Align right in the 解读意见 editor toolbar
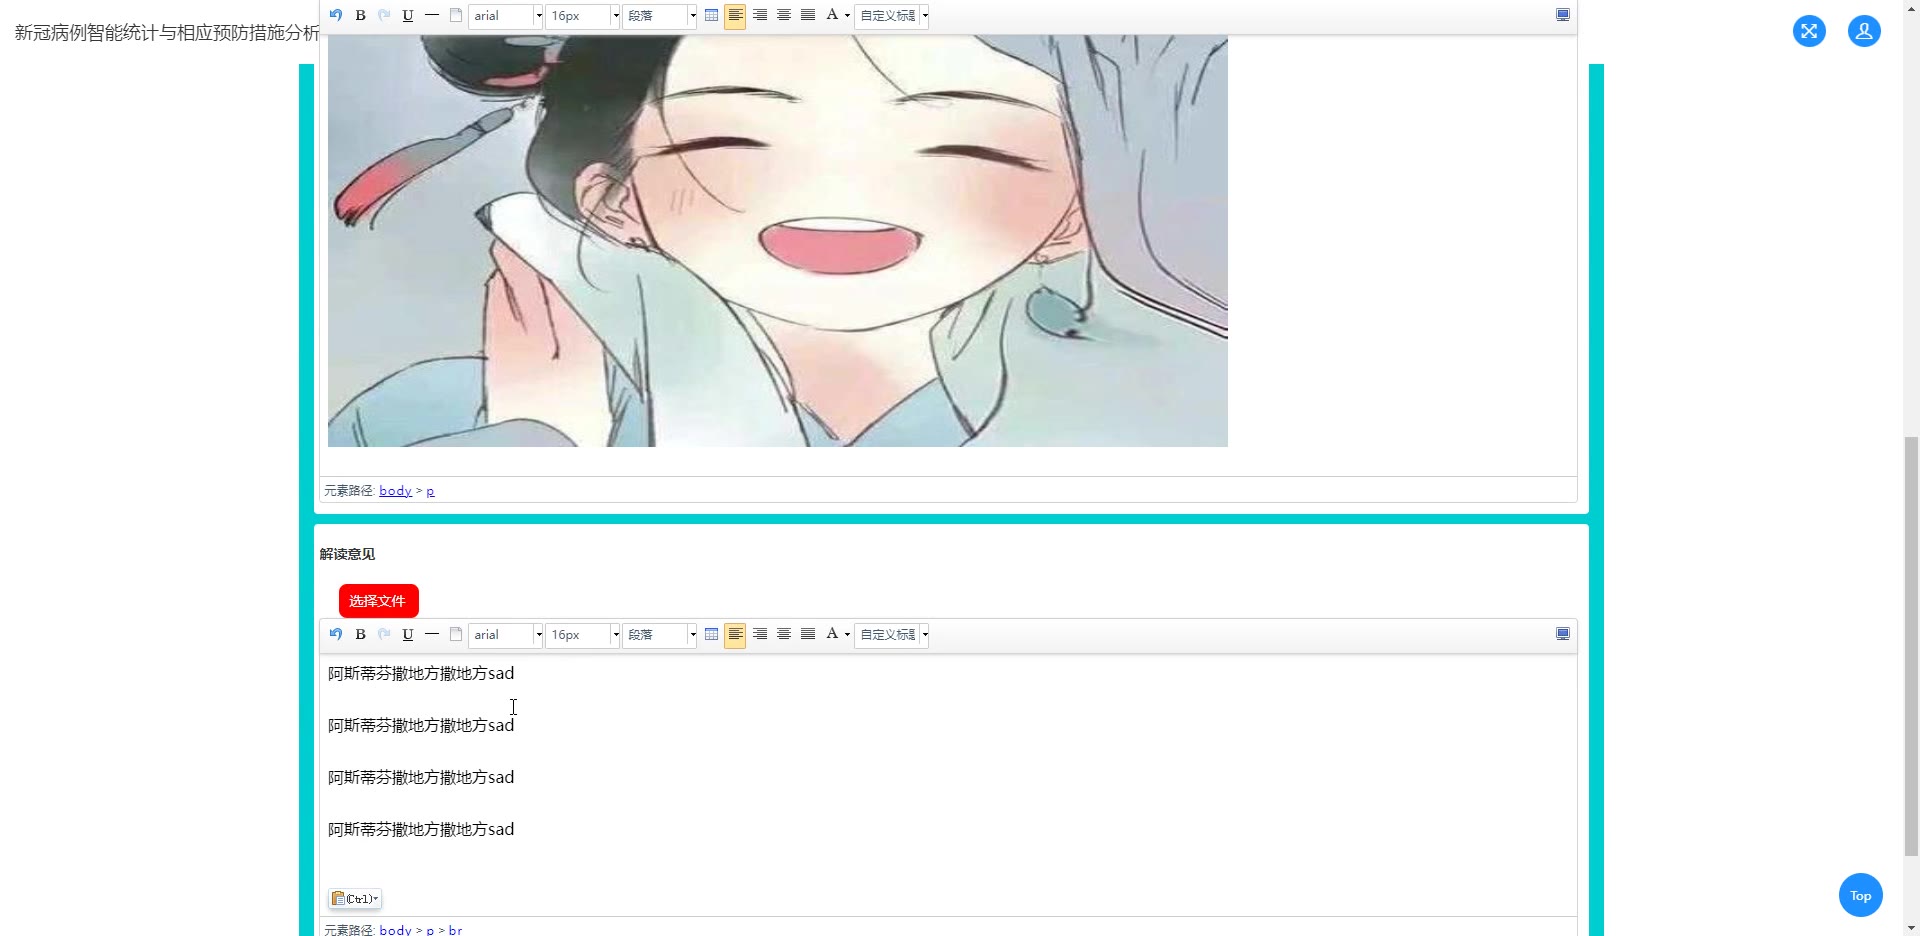The height and width of the screenshot is (936, 1920). (x=760, y=634)
